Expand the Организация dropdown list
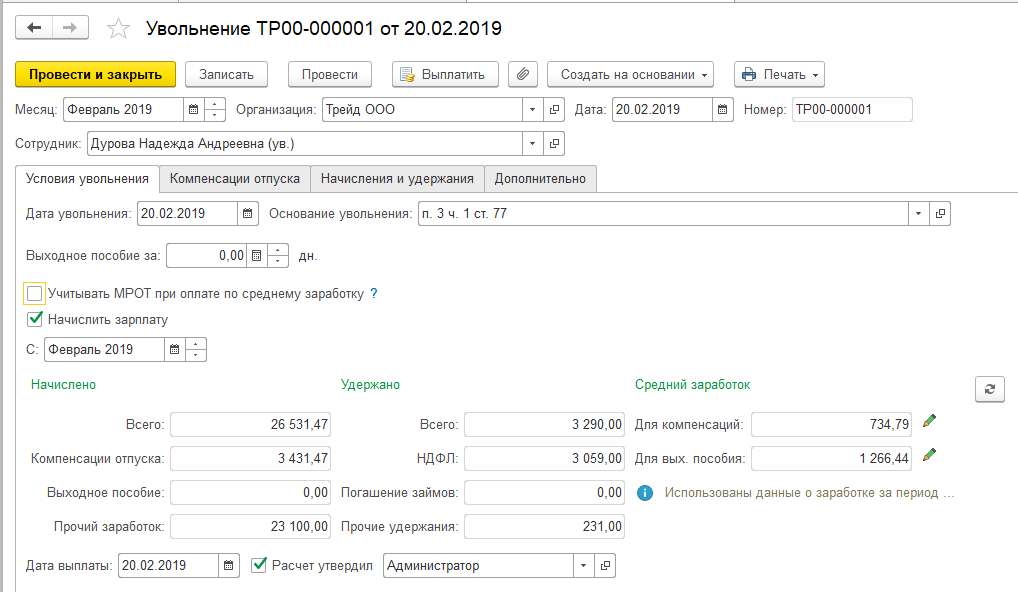 (532, 110)
